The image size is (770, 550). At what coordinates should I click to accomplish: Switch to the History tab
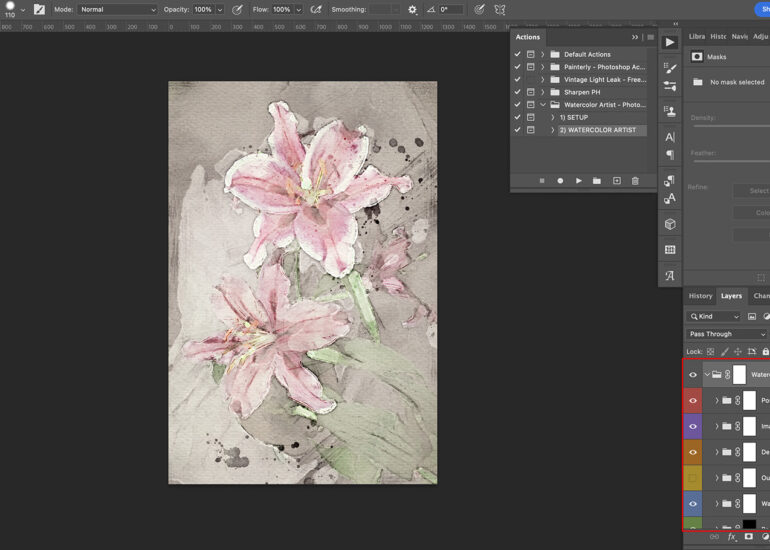point(700,296)
